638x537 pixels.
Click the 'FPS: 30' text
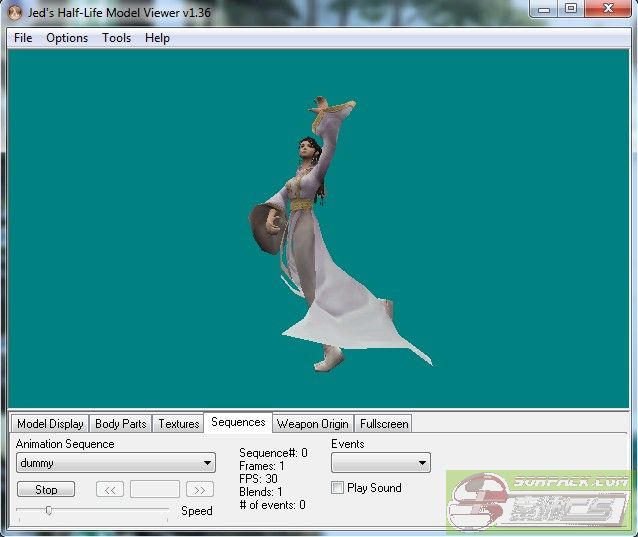pos(258,478)
